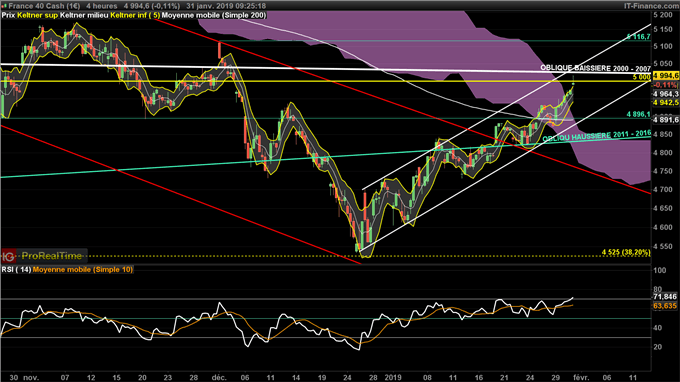Click the févr. marker on time axis

pos(580,377)
